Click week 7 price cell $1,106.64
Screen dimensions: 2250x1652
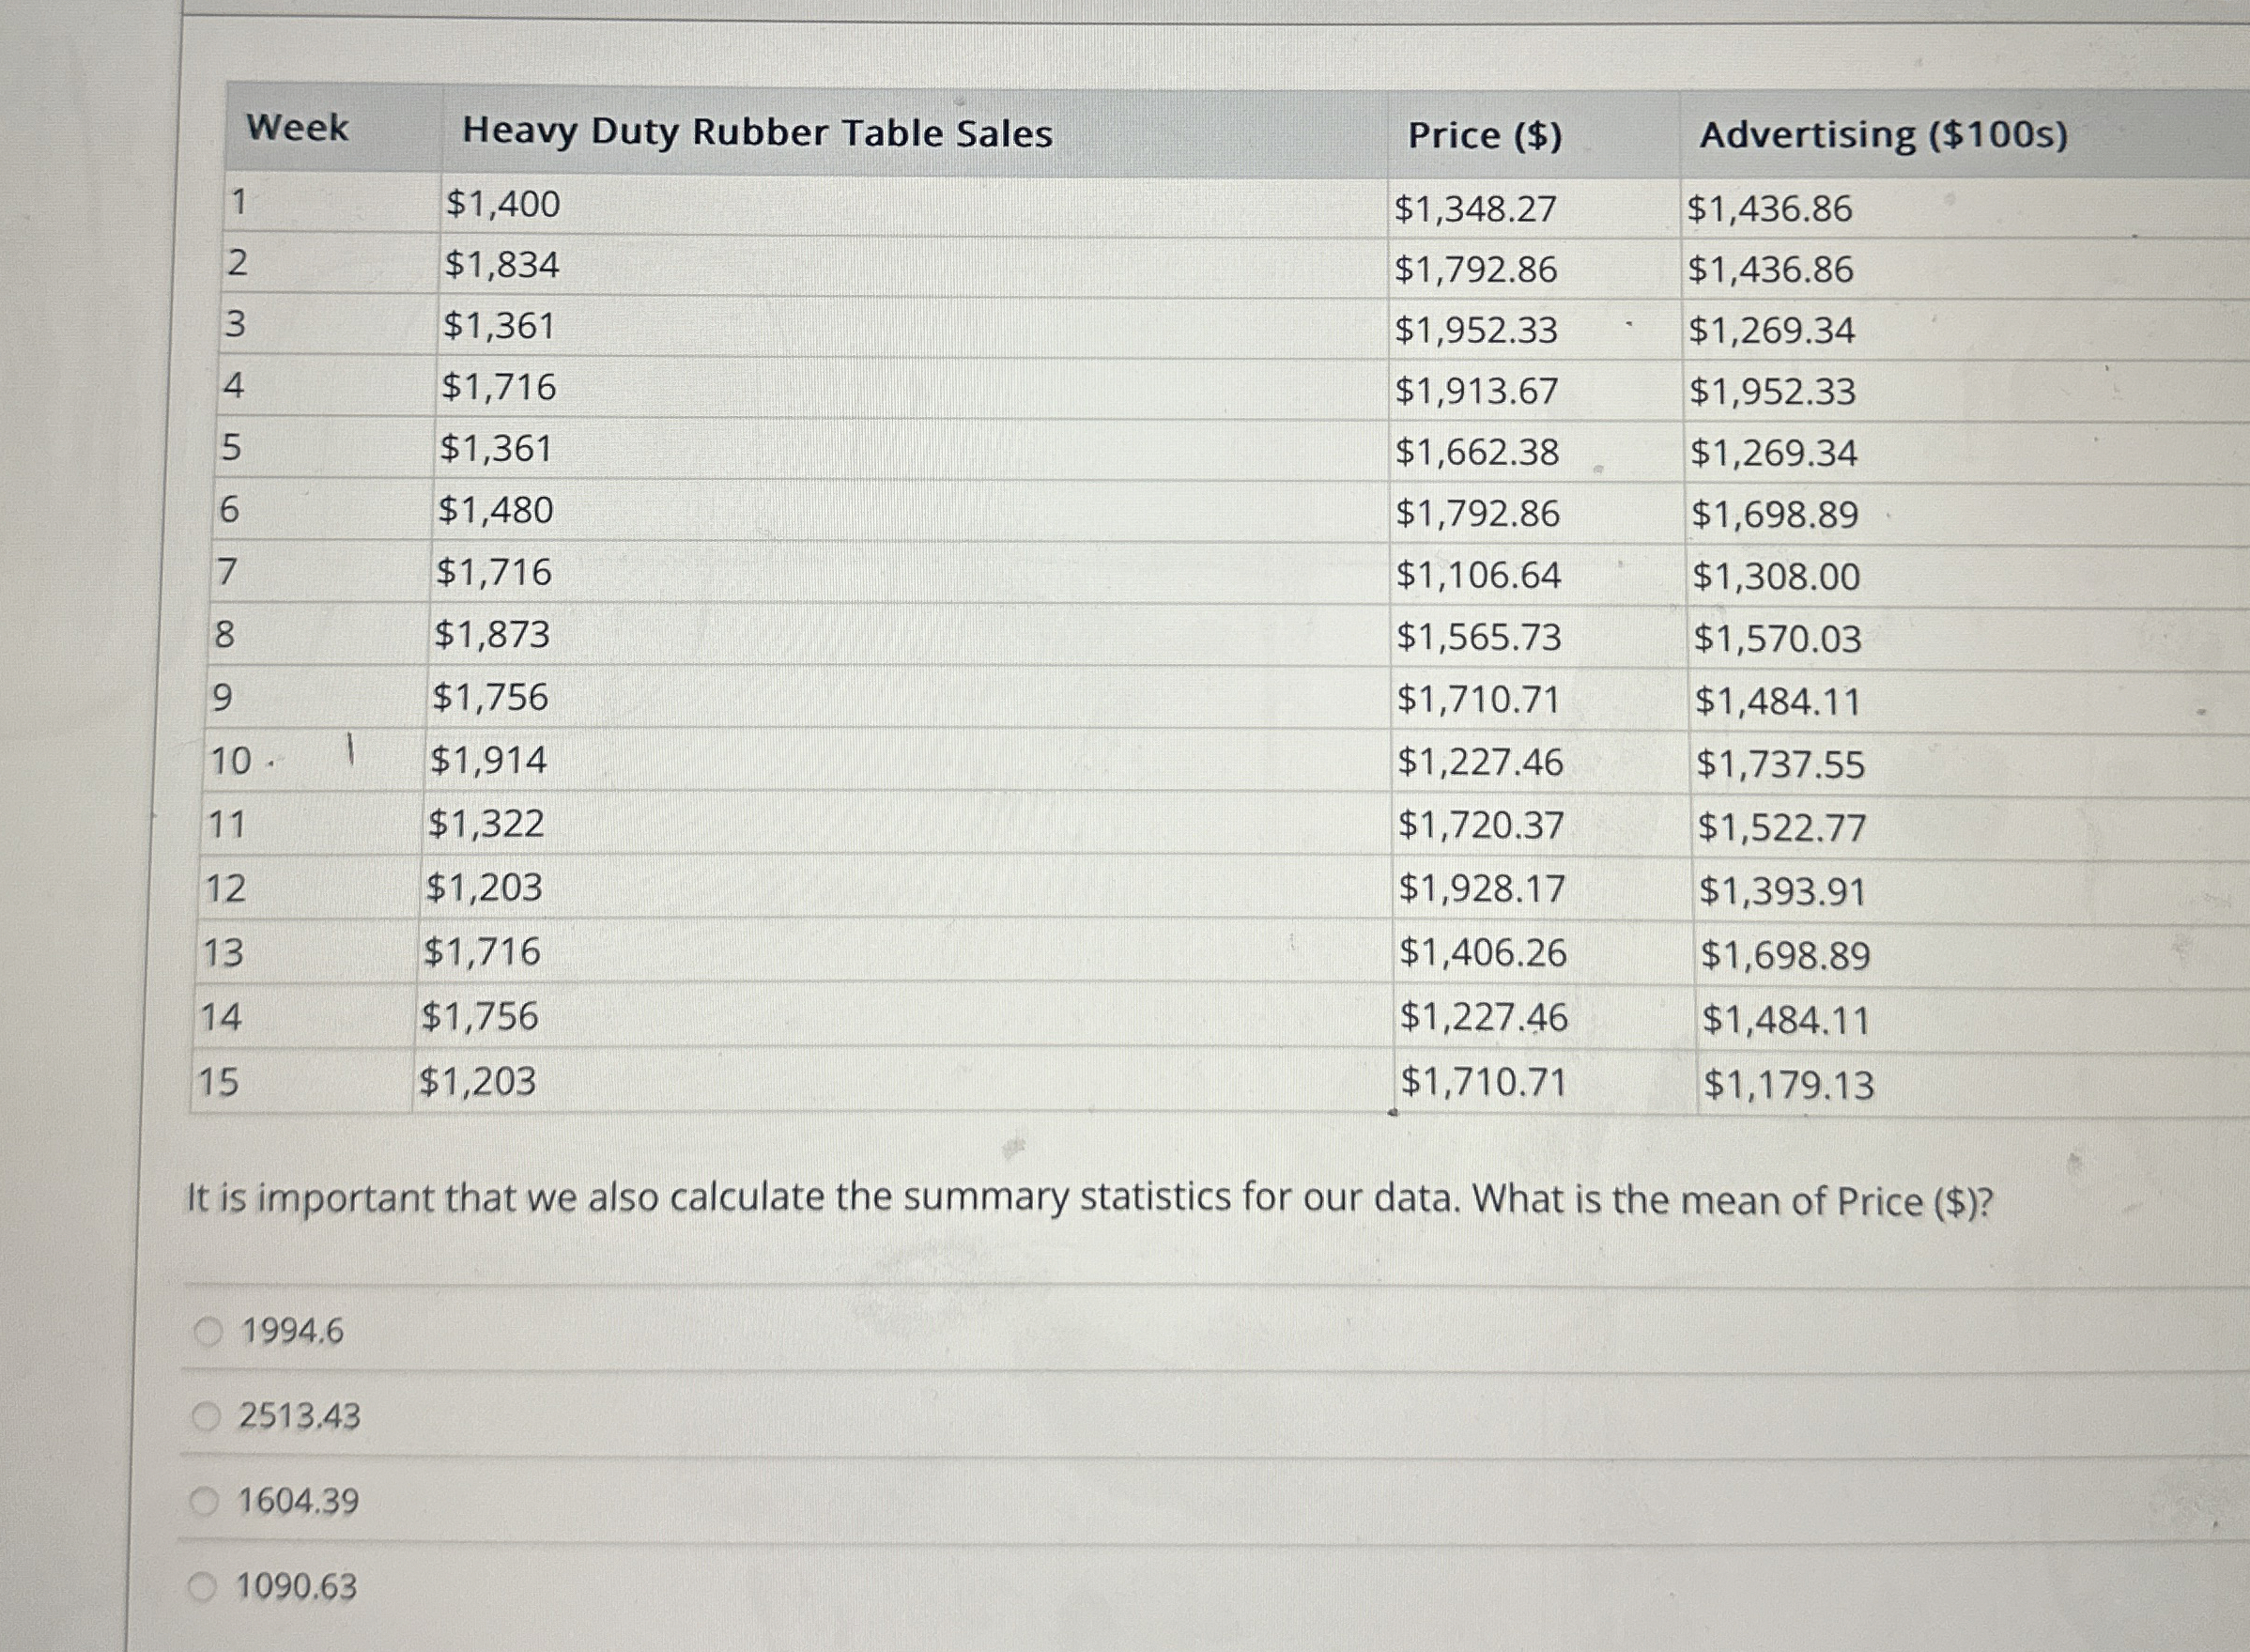click(1478, 575)
